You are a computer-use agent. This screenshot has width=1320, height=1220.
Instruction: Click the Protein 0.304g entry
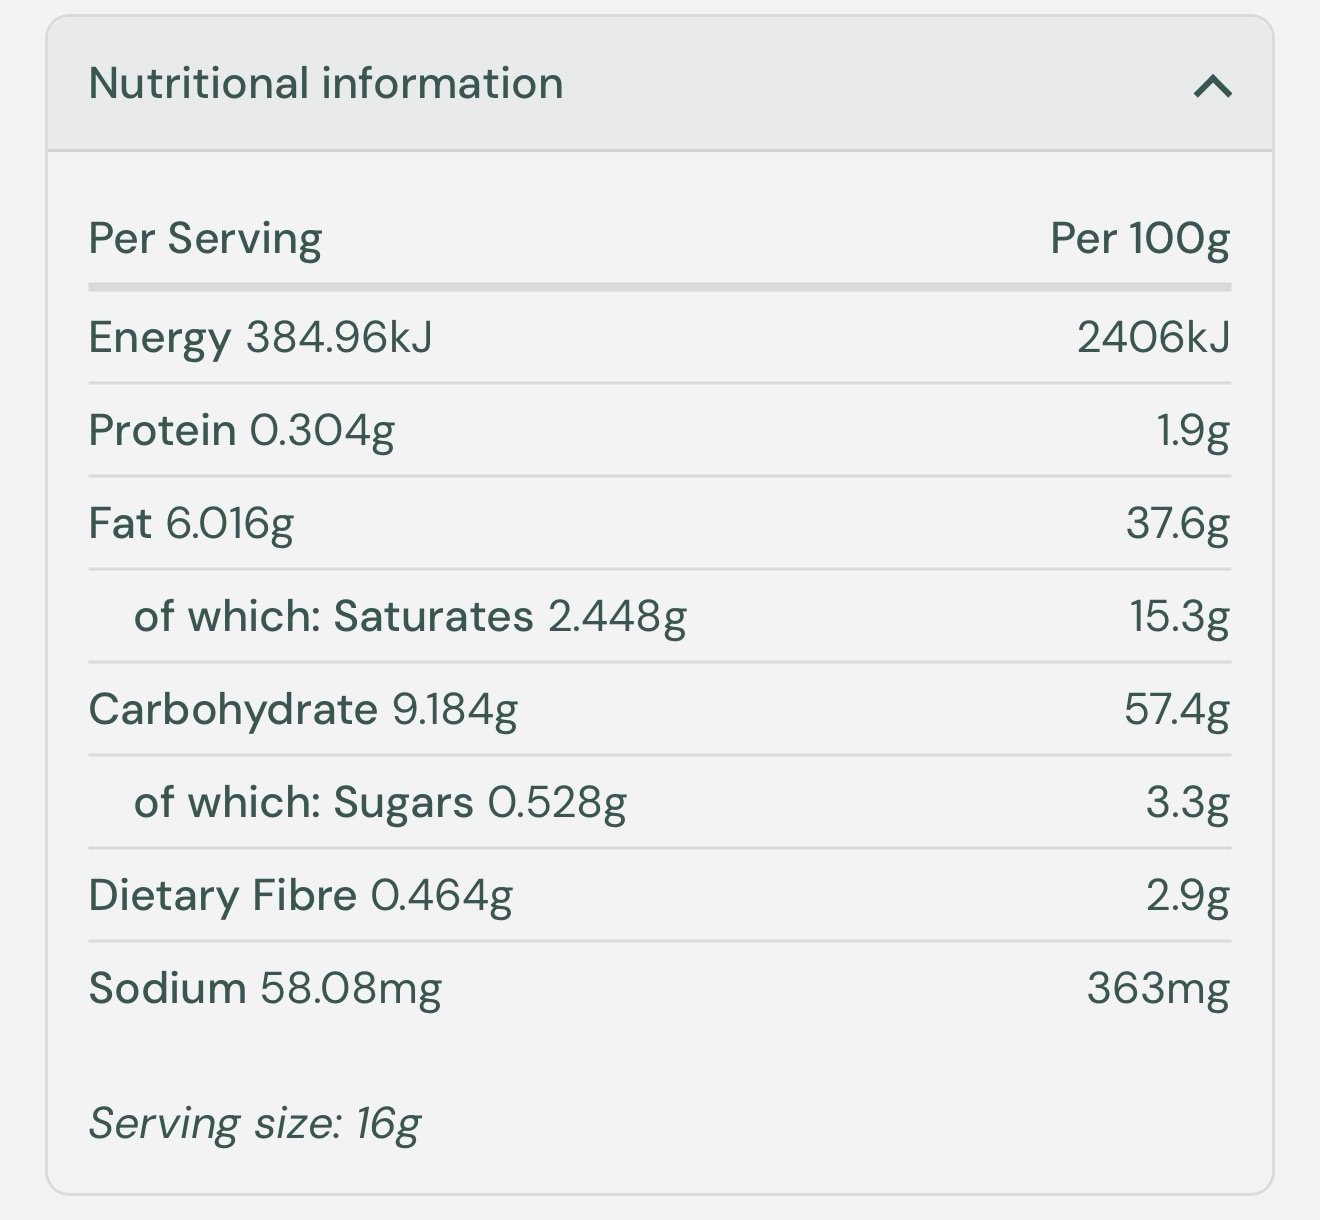click(x=241, y=431)
